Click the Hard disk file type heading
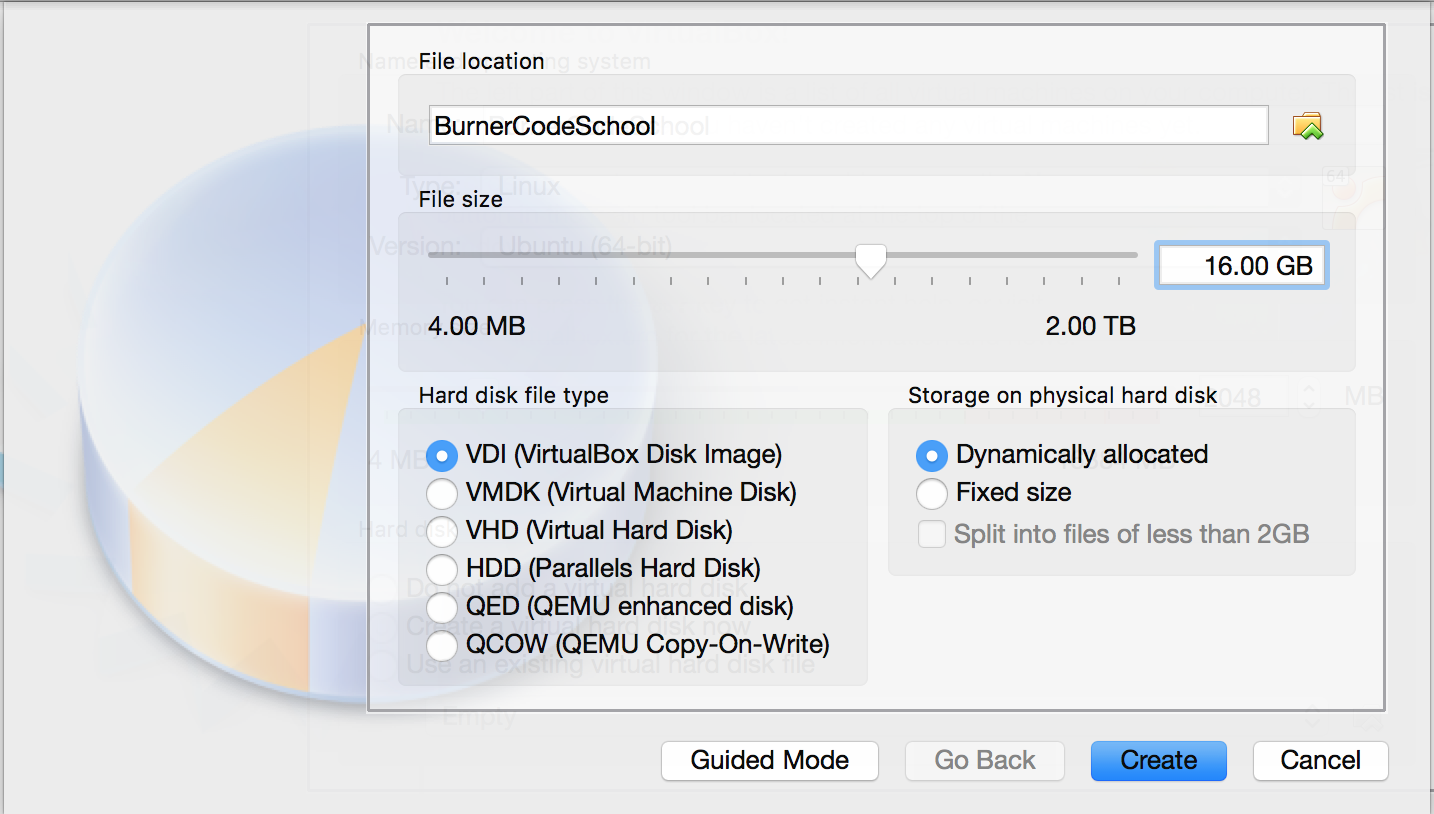This screenshot has width=1434, height=814. pos(514,395)
